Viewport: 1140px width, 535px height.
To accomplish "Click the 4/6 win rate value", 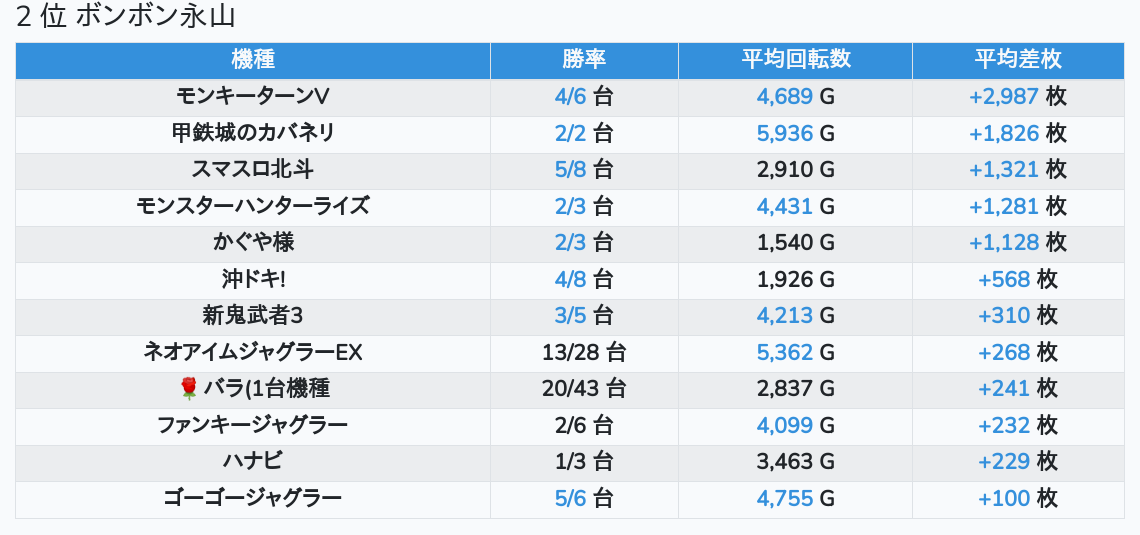I will pos(571,96).
